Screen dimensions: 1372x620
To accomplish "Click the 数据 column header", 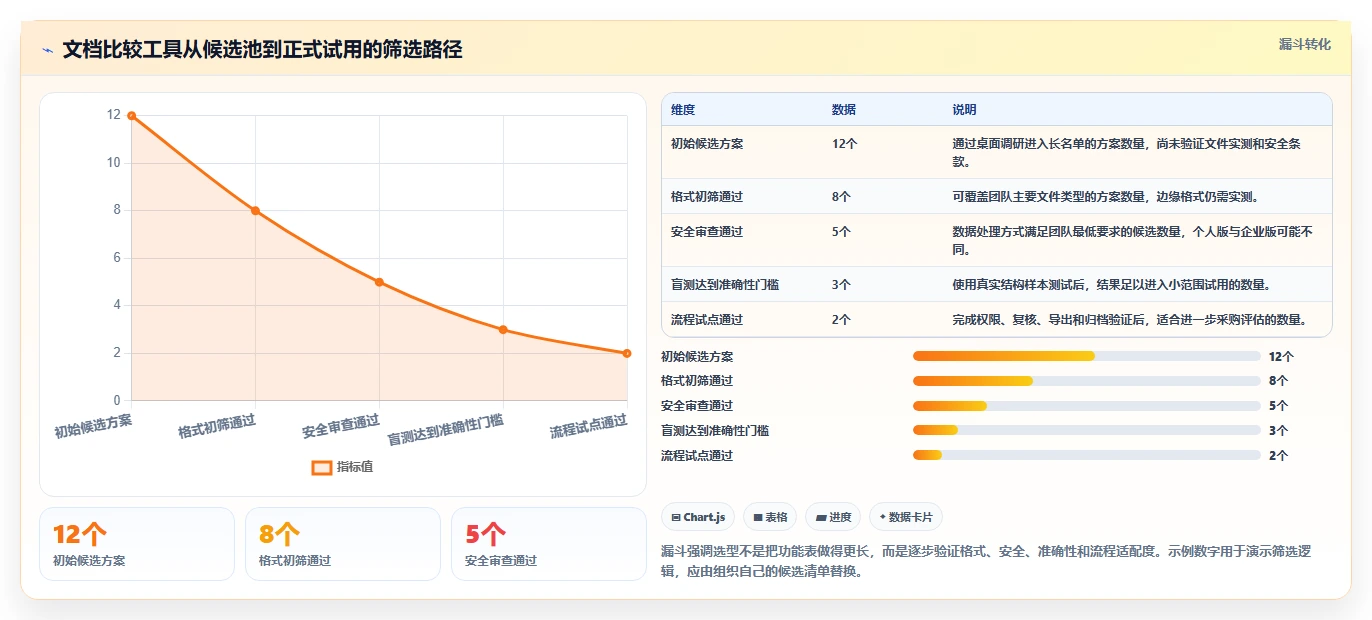I will (844, 109).
